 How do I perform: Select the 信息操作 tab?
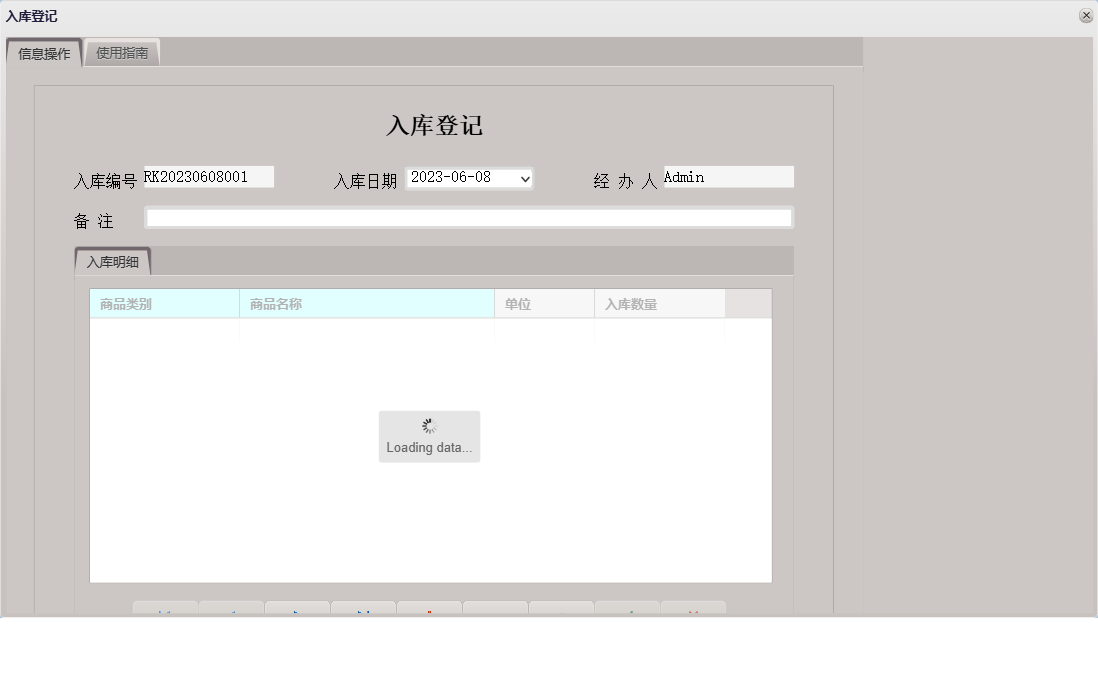43,52
